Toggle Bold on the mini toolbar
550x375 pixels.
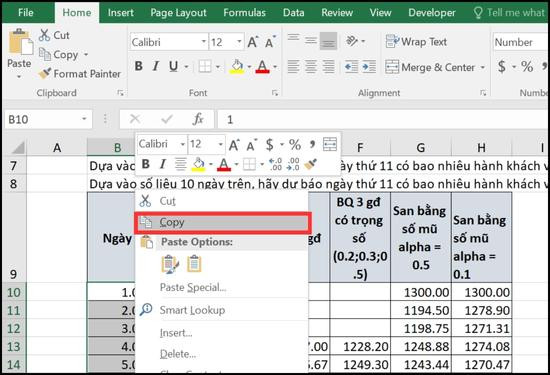point(146,164)
